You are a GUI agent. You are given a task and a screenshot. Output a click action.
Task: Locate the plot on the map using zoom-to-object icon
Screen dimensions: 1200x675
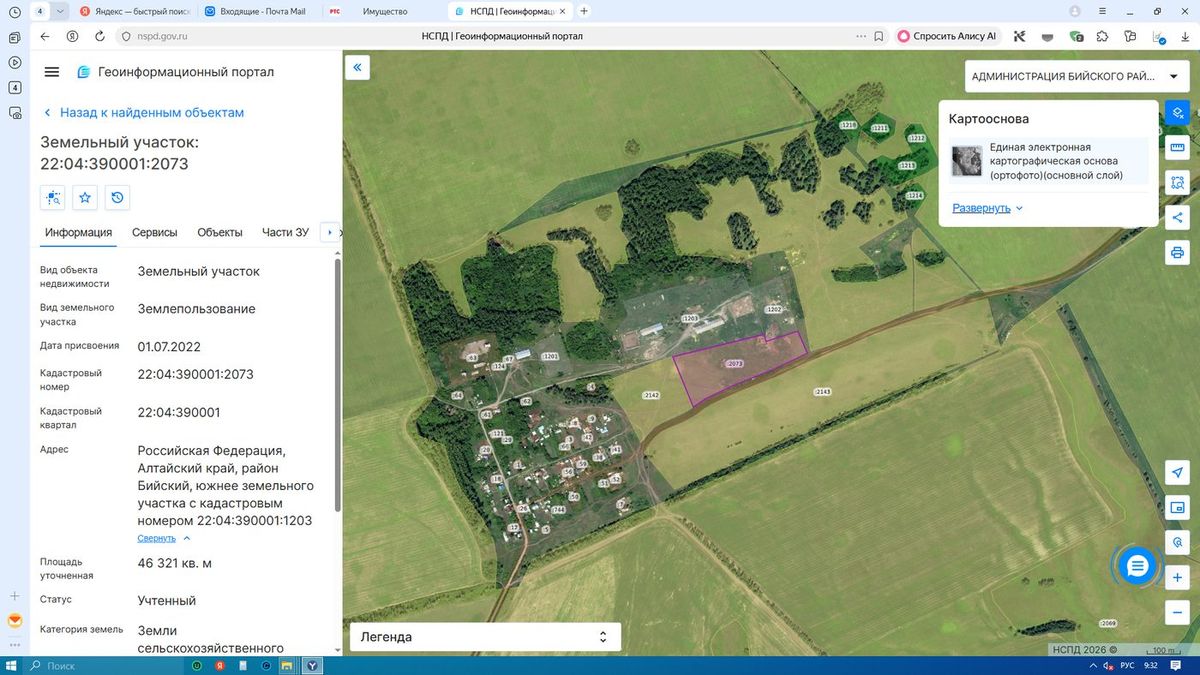pos(52,197)
